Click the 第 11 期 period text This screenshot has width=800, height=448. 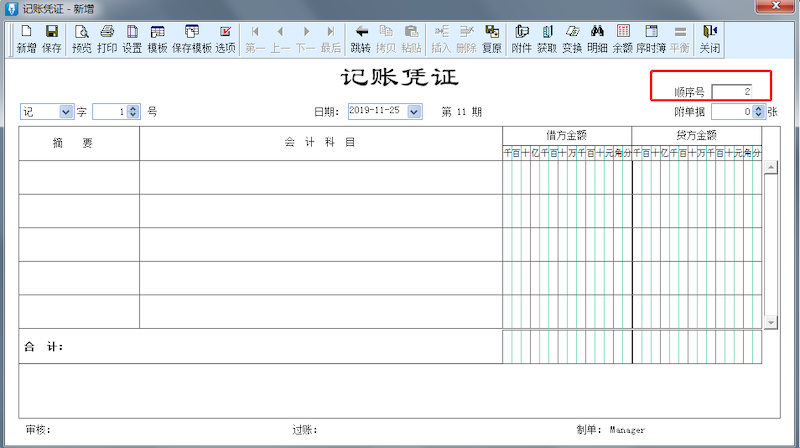[461, 112]
